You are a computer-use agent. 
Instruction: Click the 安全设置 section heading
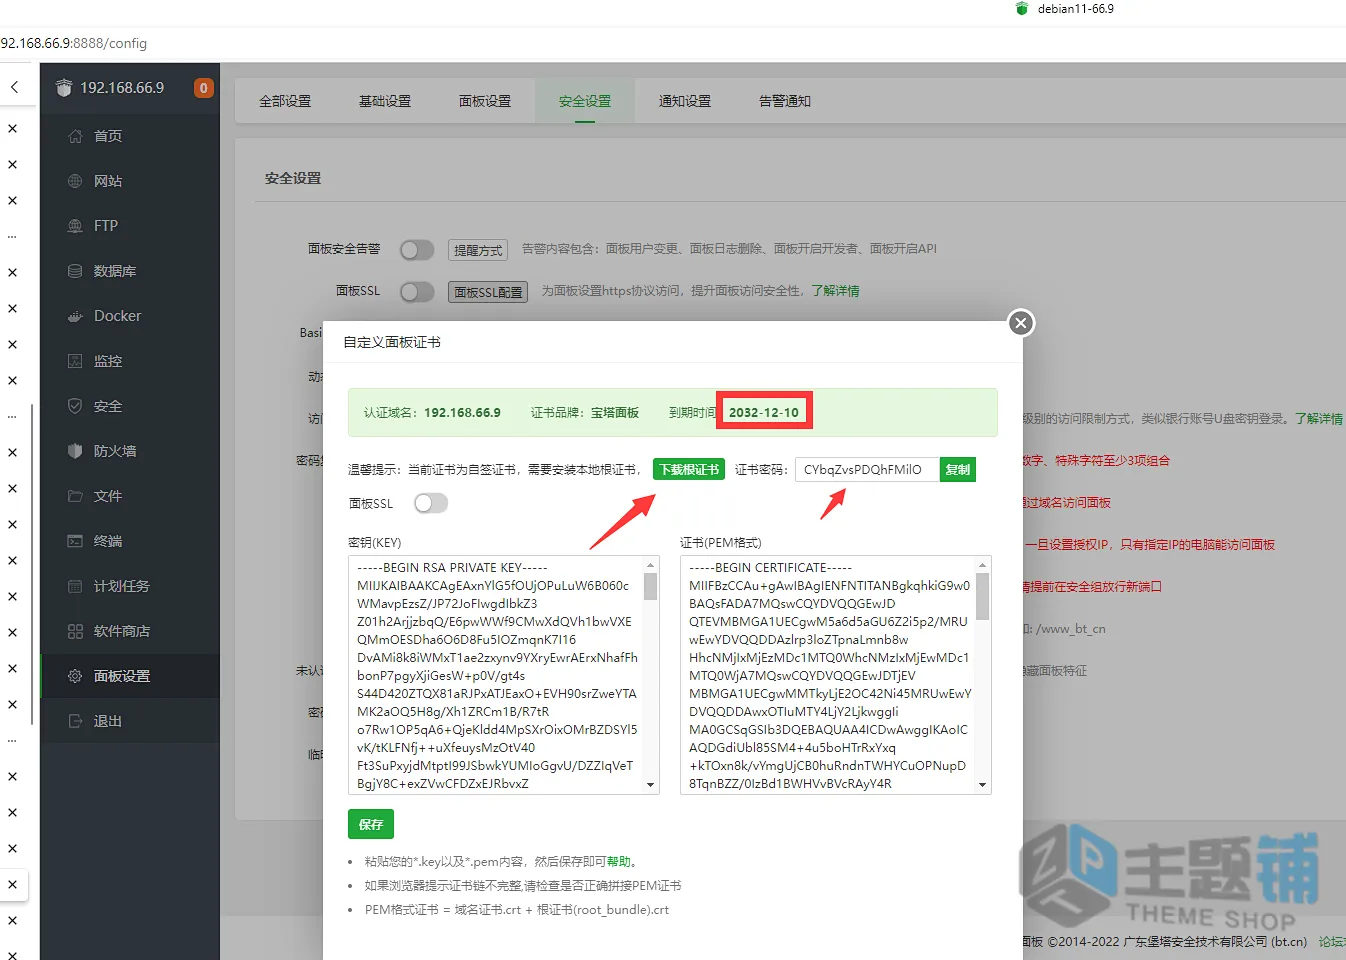tap(293, 178)
